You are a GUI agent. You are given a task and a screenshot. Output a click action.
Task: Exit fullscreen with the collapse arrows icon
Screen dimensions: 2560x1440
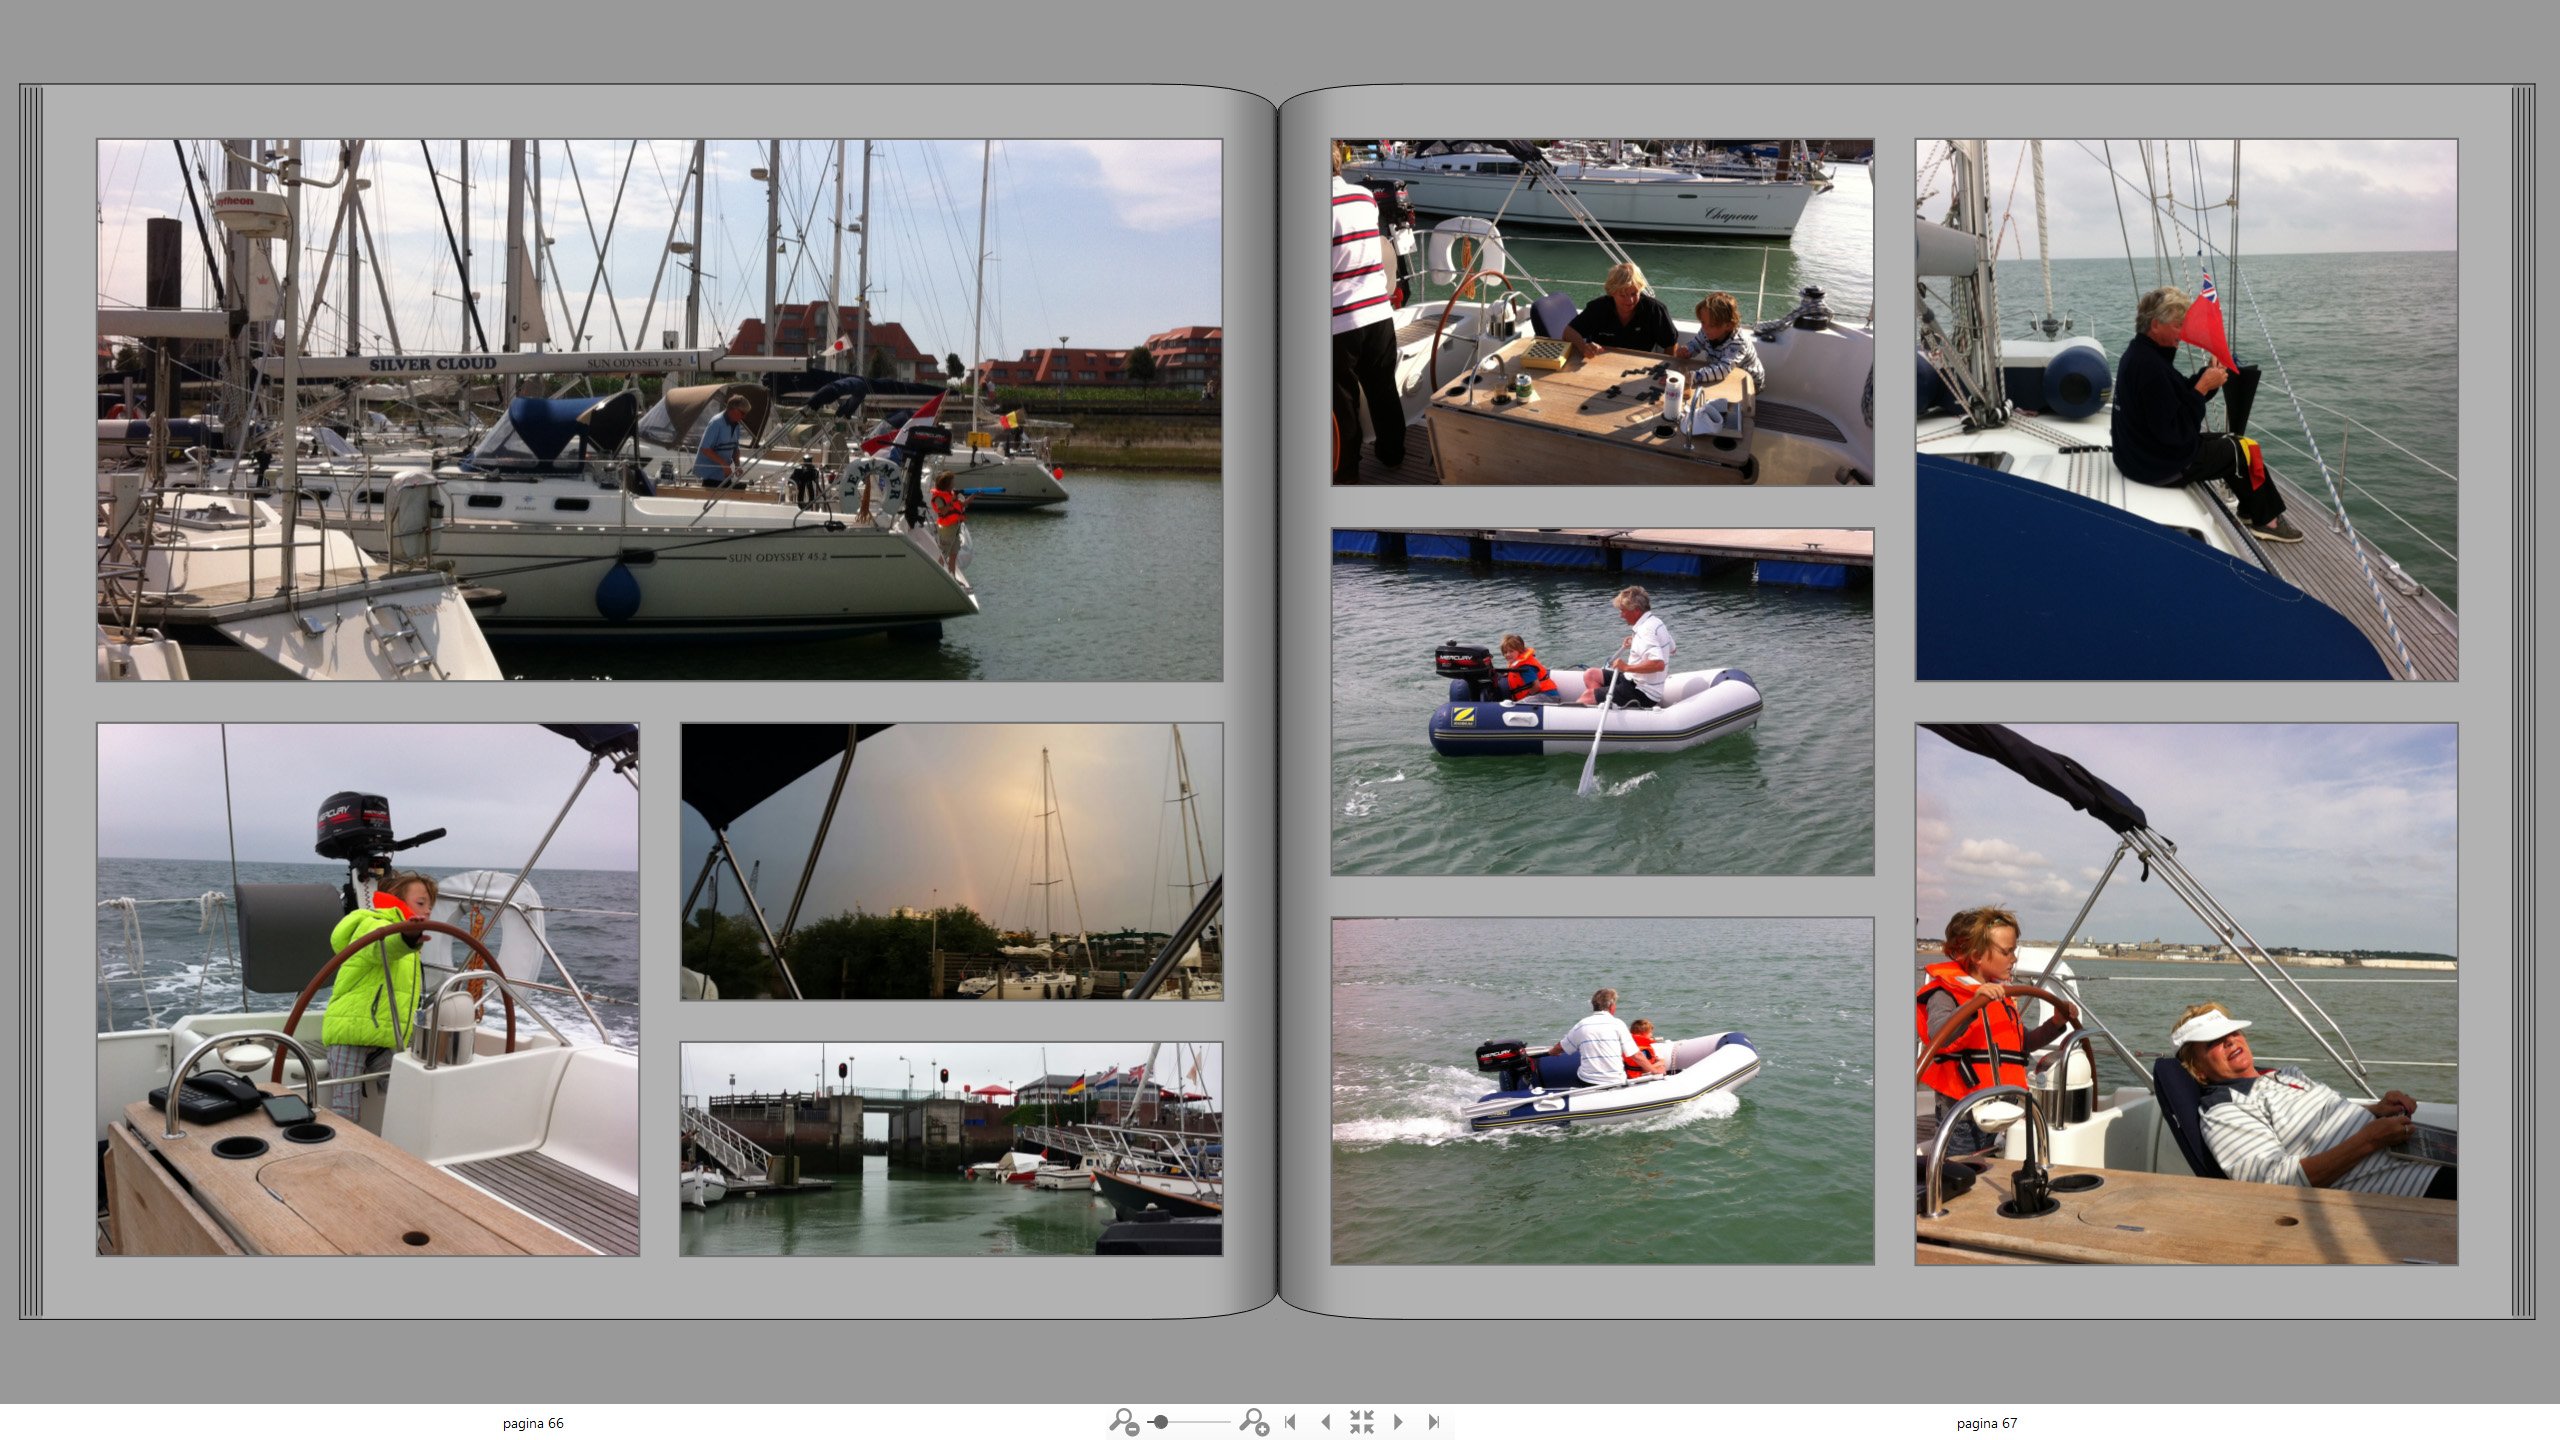tap(1361, 1421)
